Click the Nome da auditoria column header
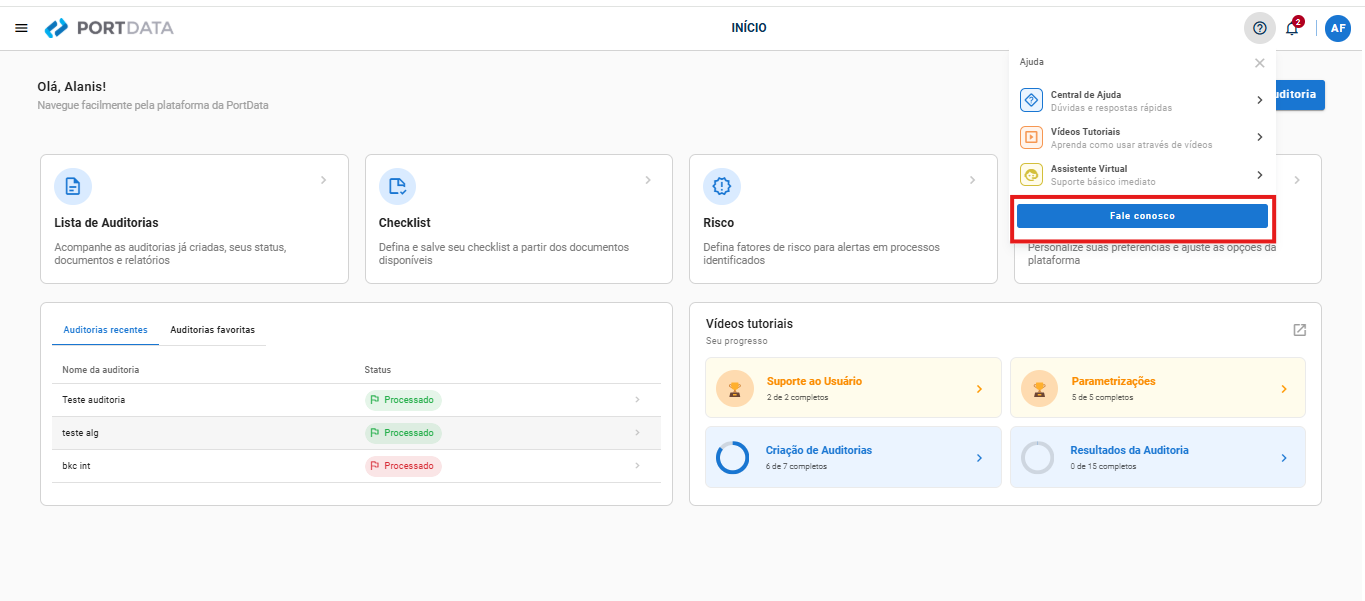 tap(100, 370)
